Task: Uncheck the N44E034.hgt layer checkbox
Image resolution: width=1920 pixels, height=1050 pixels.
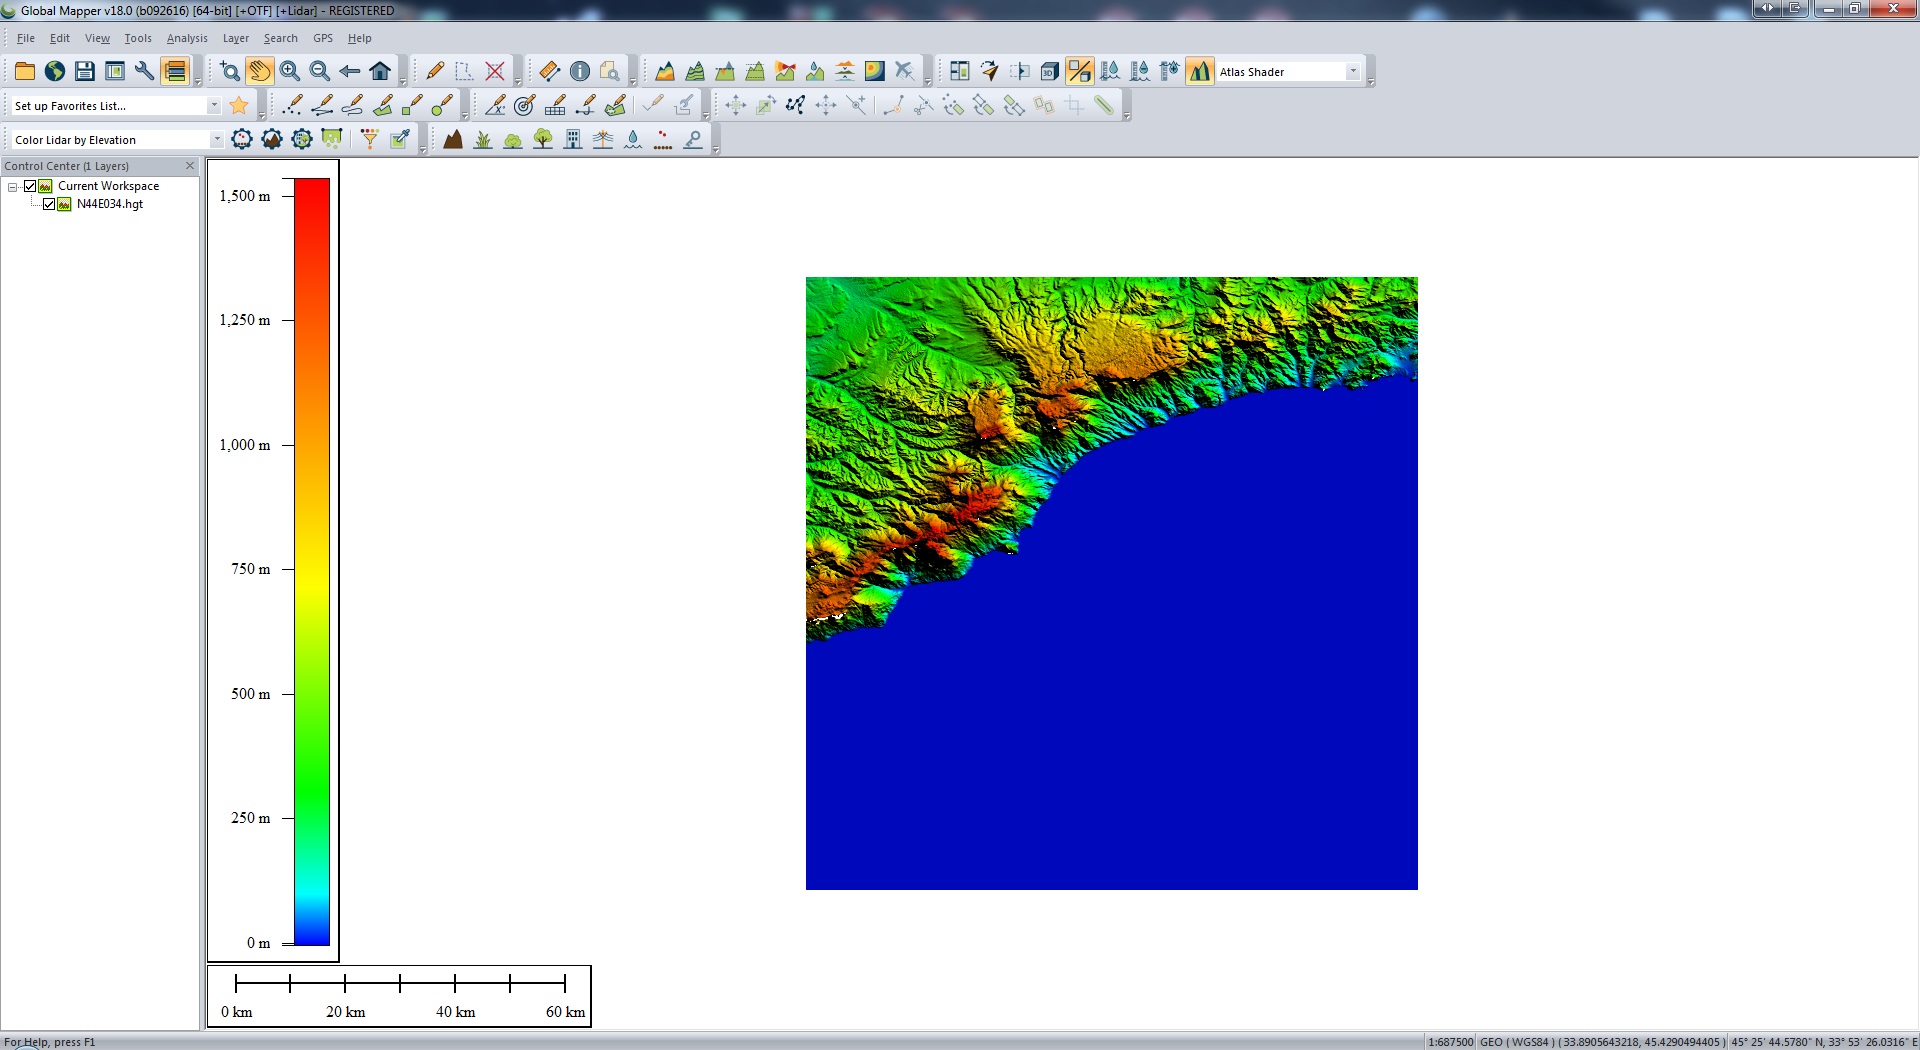Action: 49,204
